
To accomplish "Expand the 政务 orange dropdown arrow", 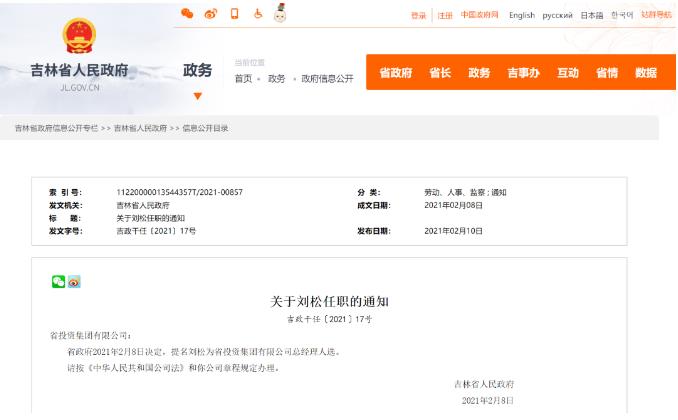I will (x=197, y=96).
